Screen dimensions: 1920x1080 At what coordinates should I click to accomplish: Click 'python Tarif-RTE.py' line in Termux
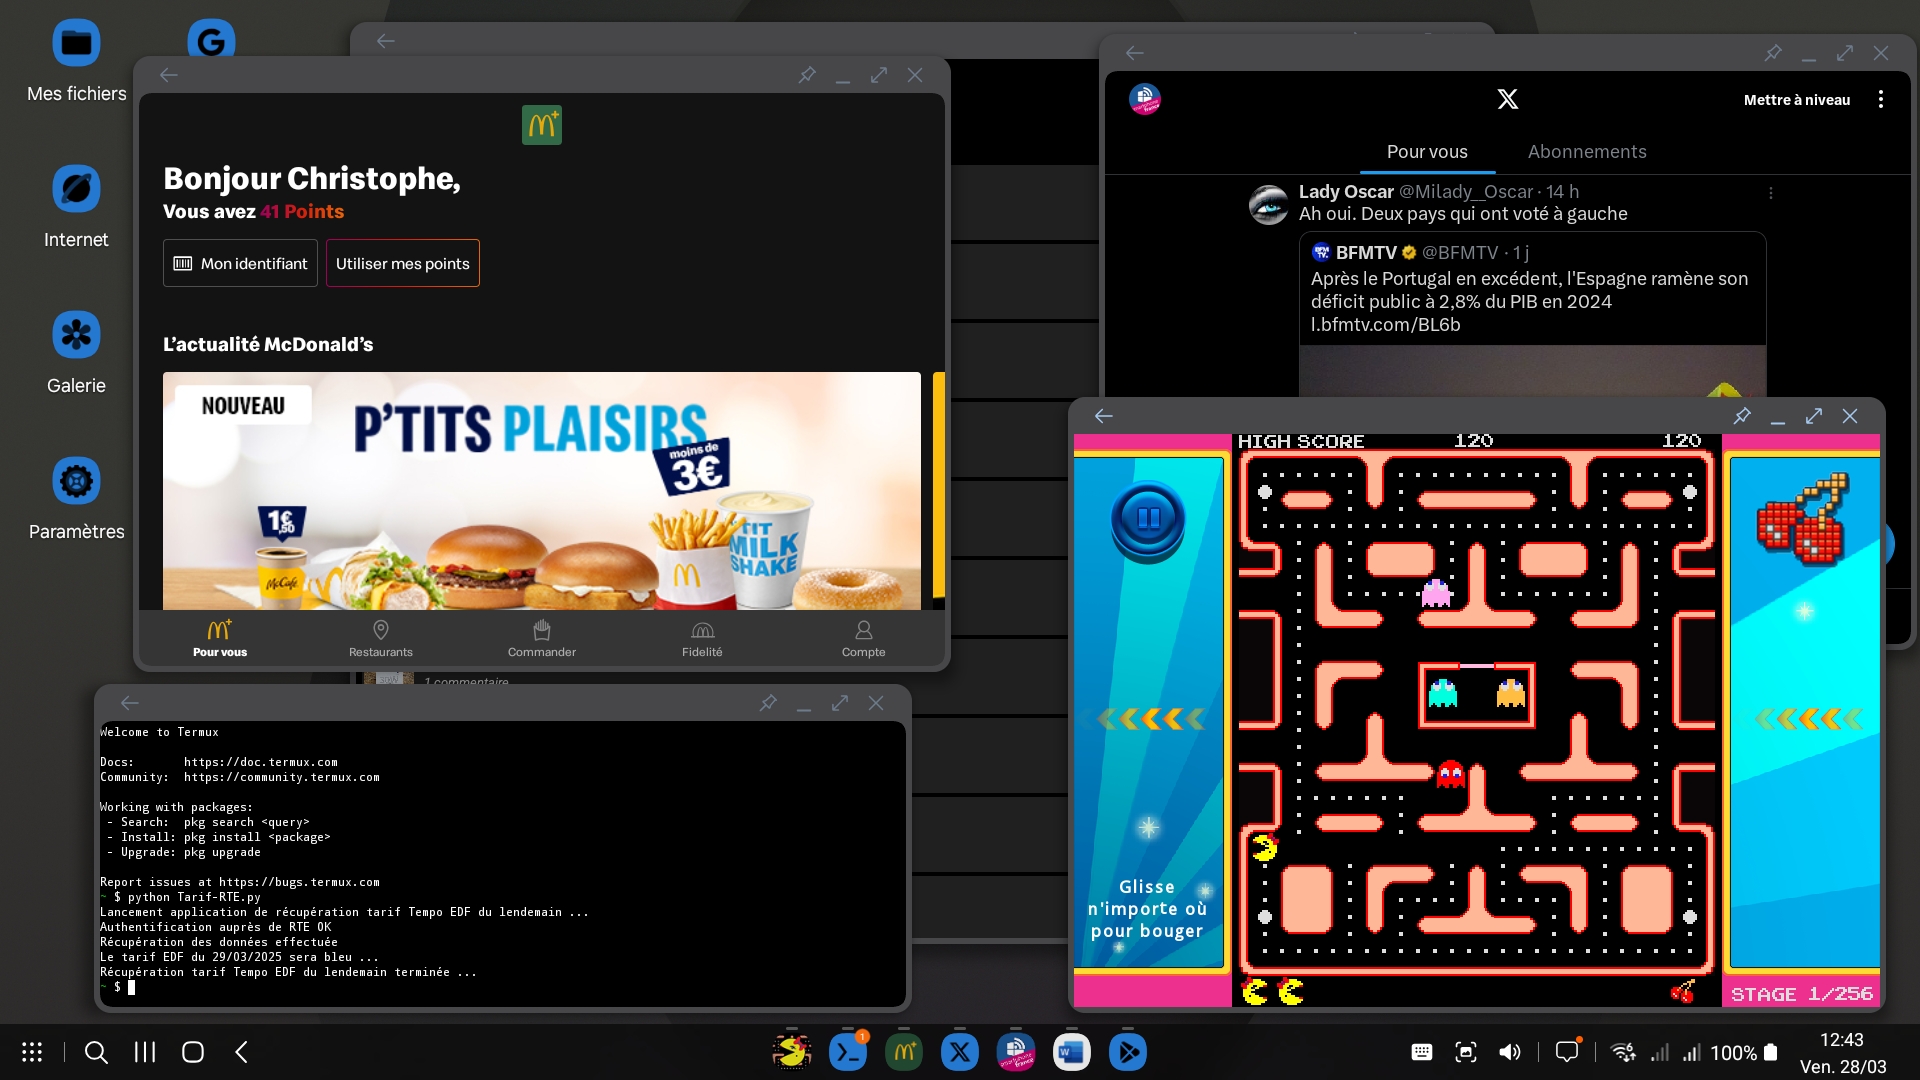pyautogui.click(x=194, y=897)
